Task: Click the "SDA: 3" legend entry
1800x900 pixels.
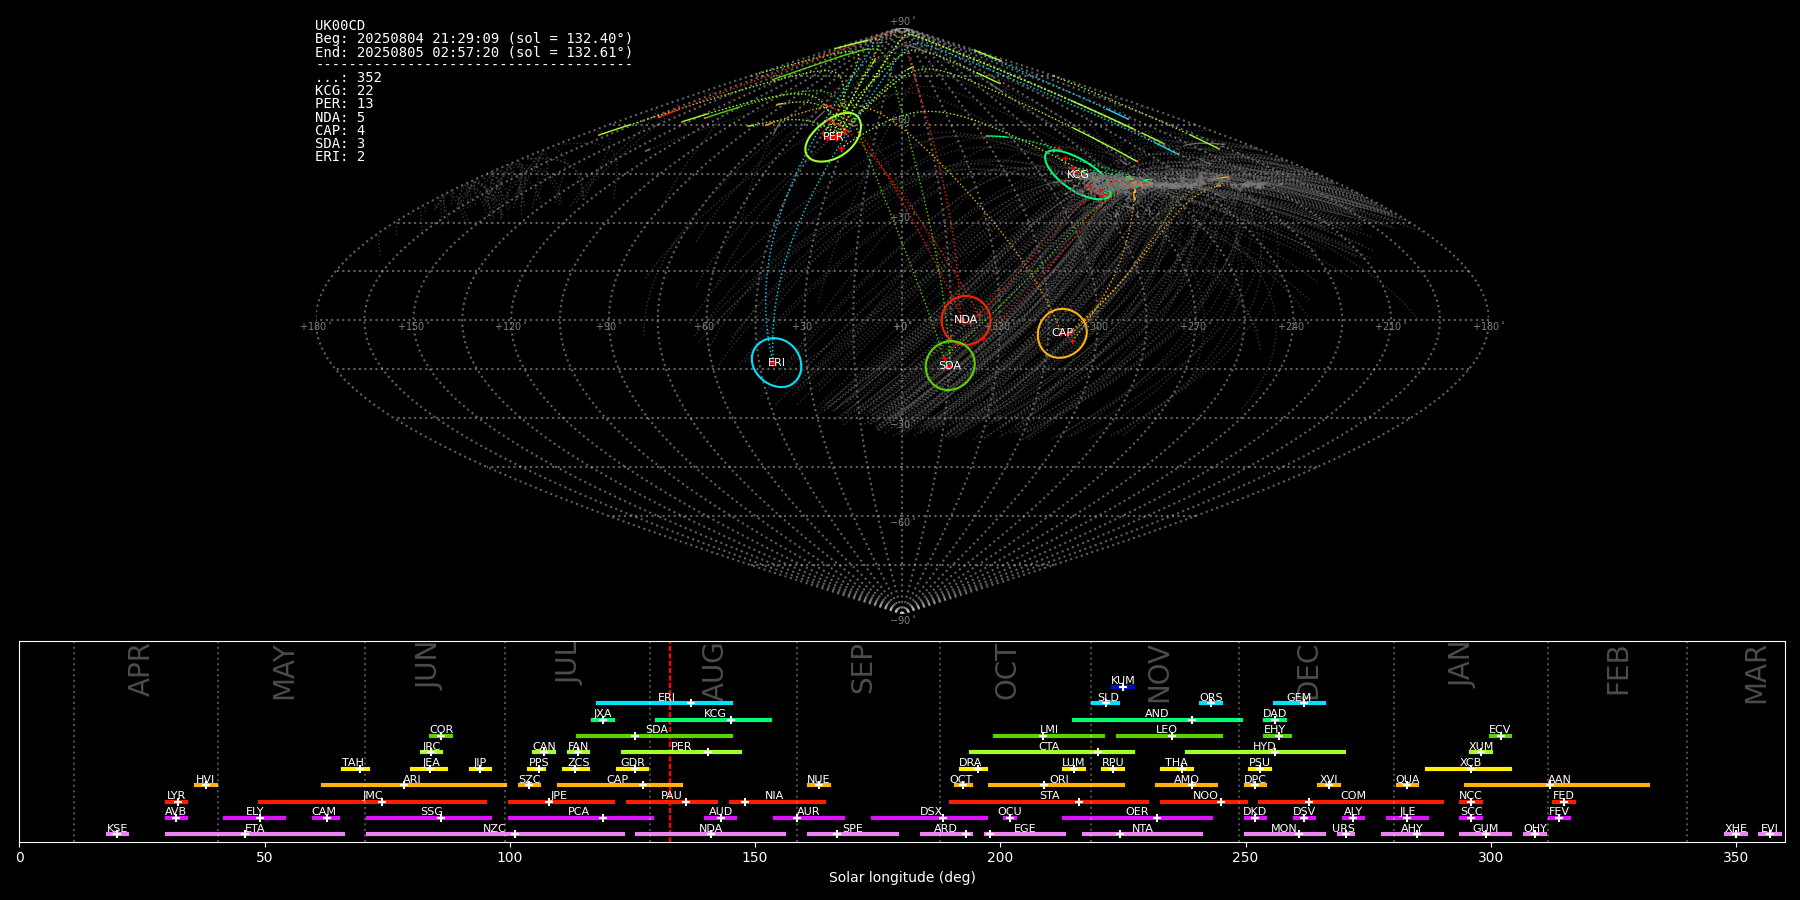Action: pyautogui.click(x=340, y=144)
